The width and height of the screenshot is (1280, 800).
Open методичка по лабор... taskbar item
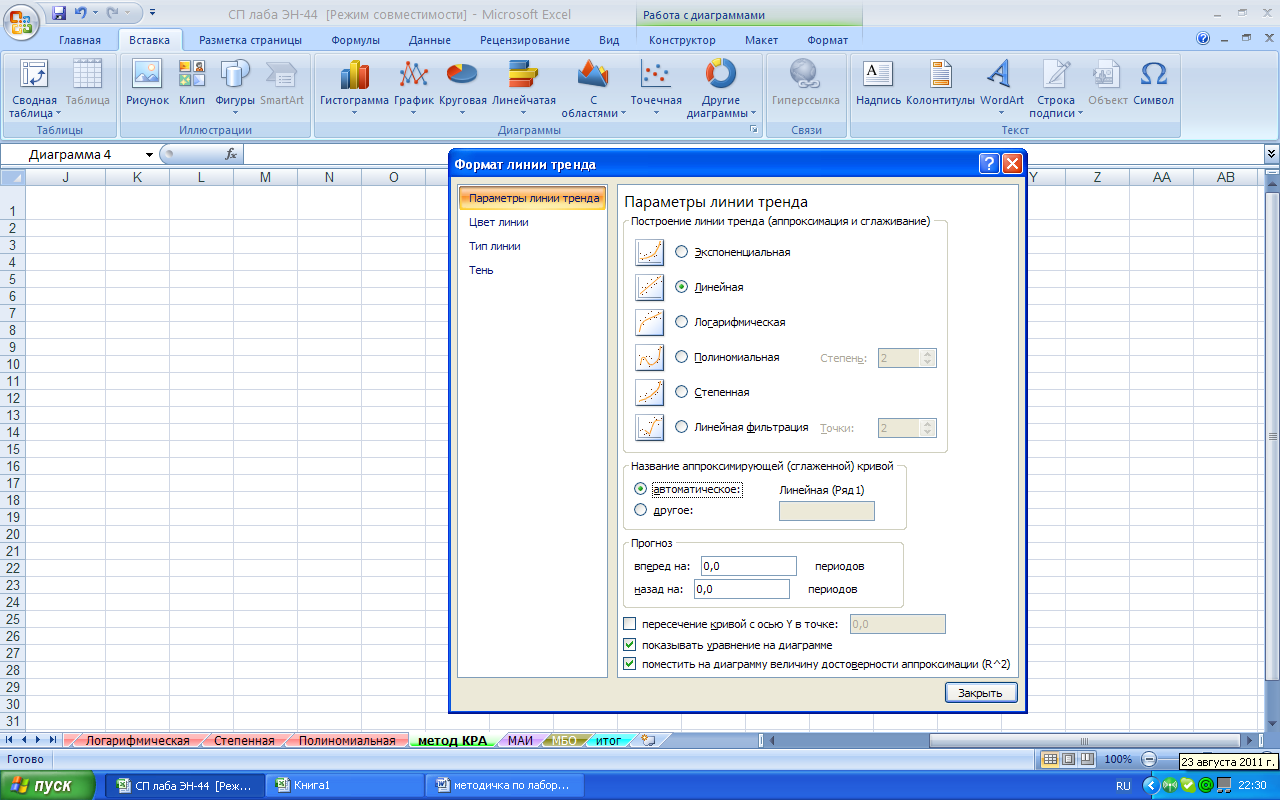(x=505, y=785)
